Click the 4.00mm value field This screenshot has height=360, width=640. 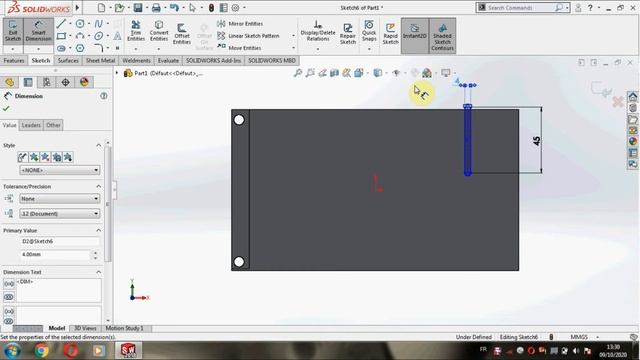coord(55,254)
